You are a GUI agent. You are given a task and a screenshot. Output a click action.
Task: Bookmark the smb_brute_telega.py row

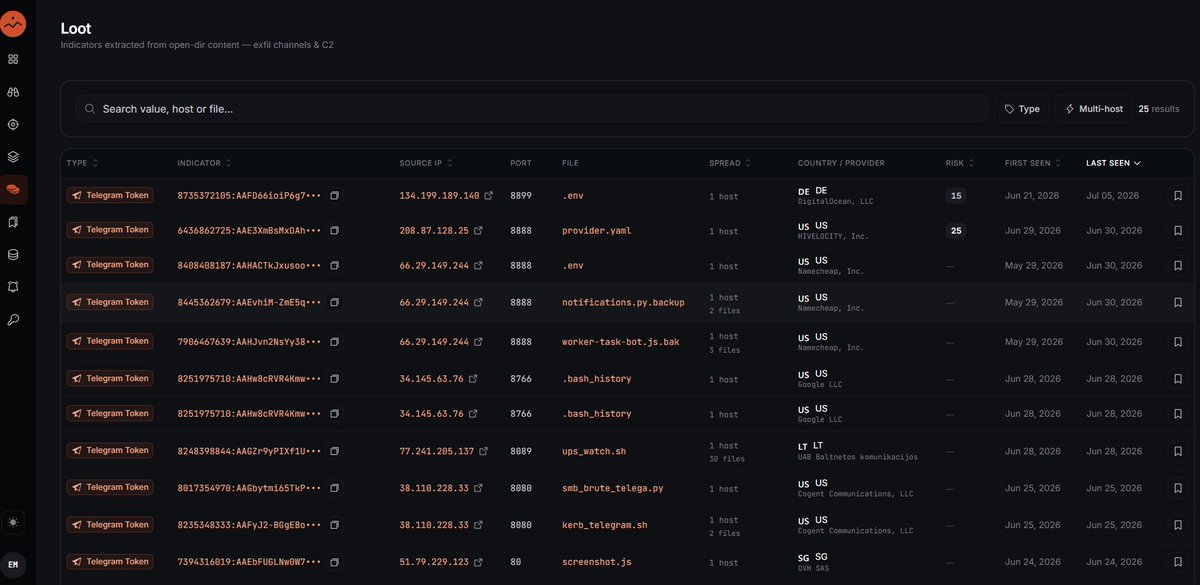pyautogui.click(x=1177, y=488)
